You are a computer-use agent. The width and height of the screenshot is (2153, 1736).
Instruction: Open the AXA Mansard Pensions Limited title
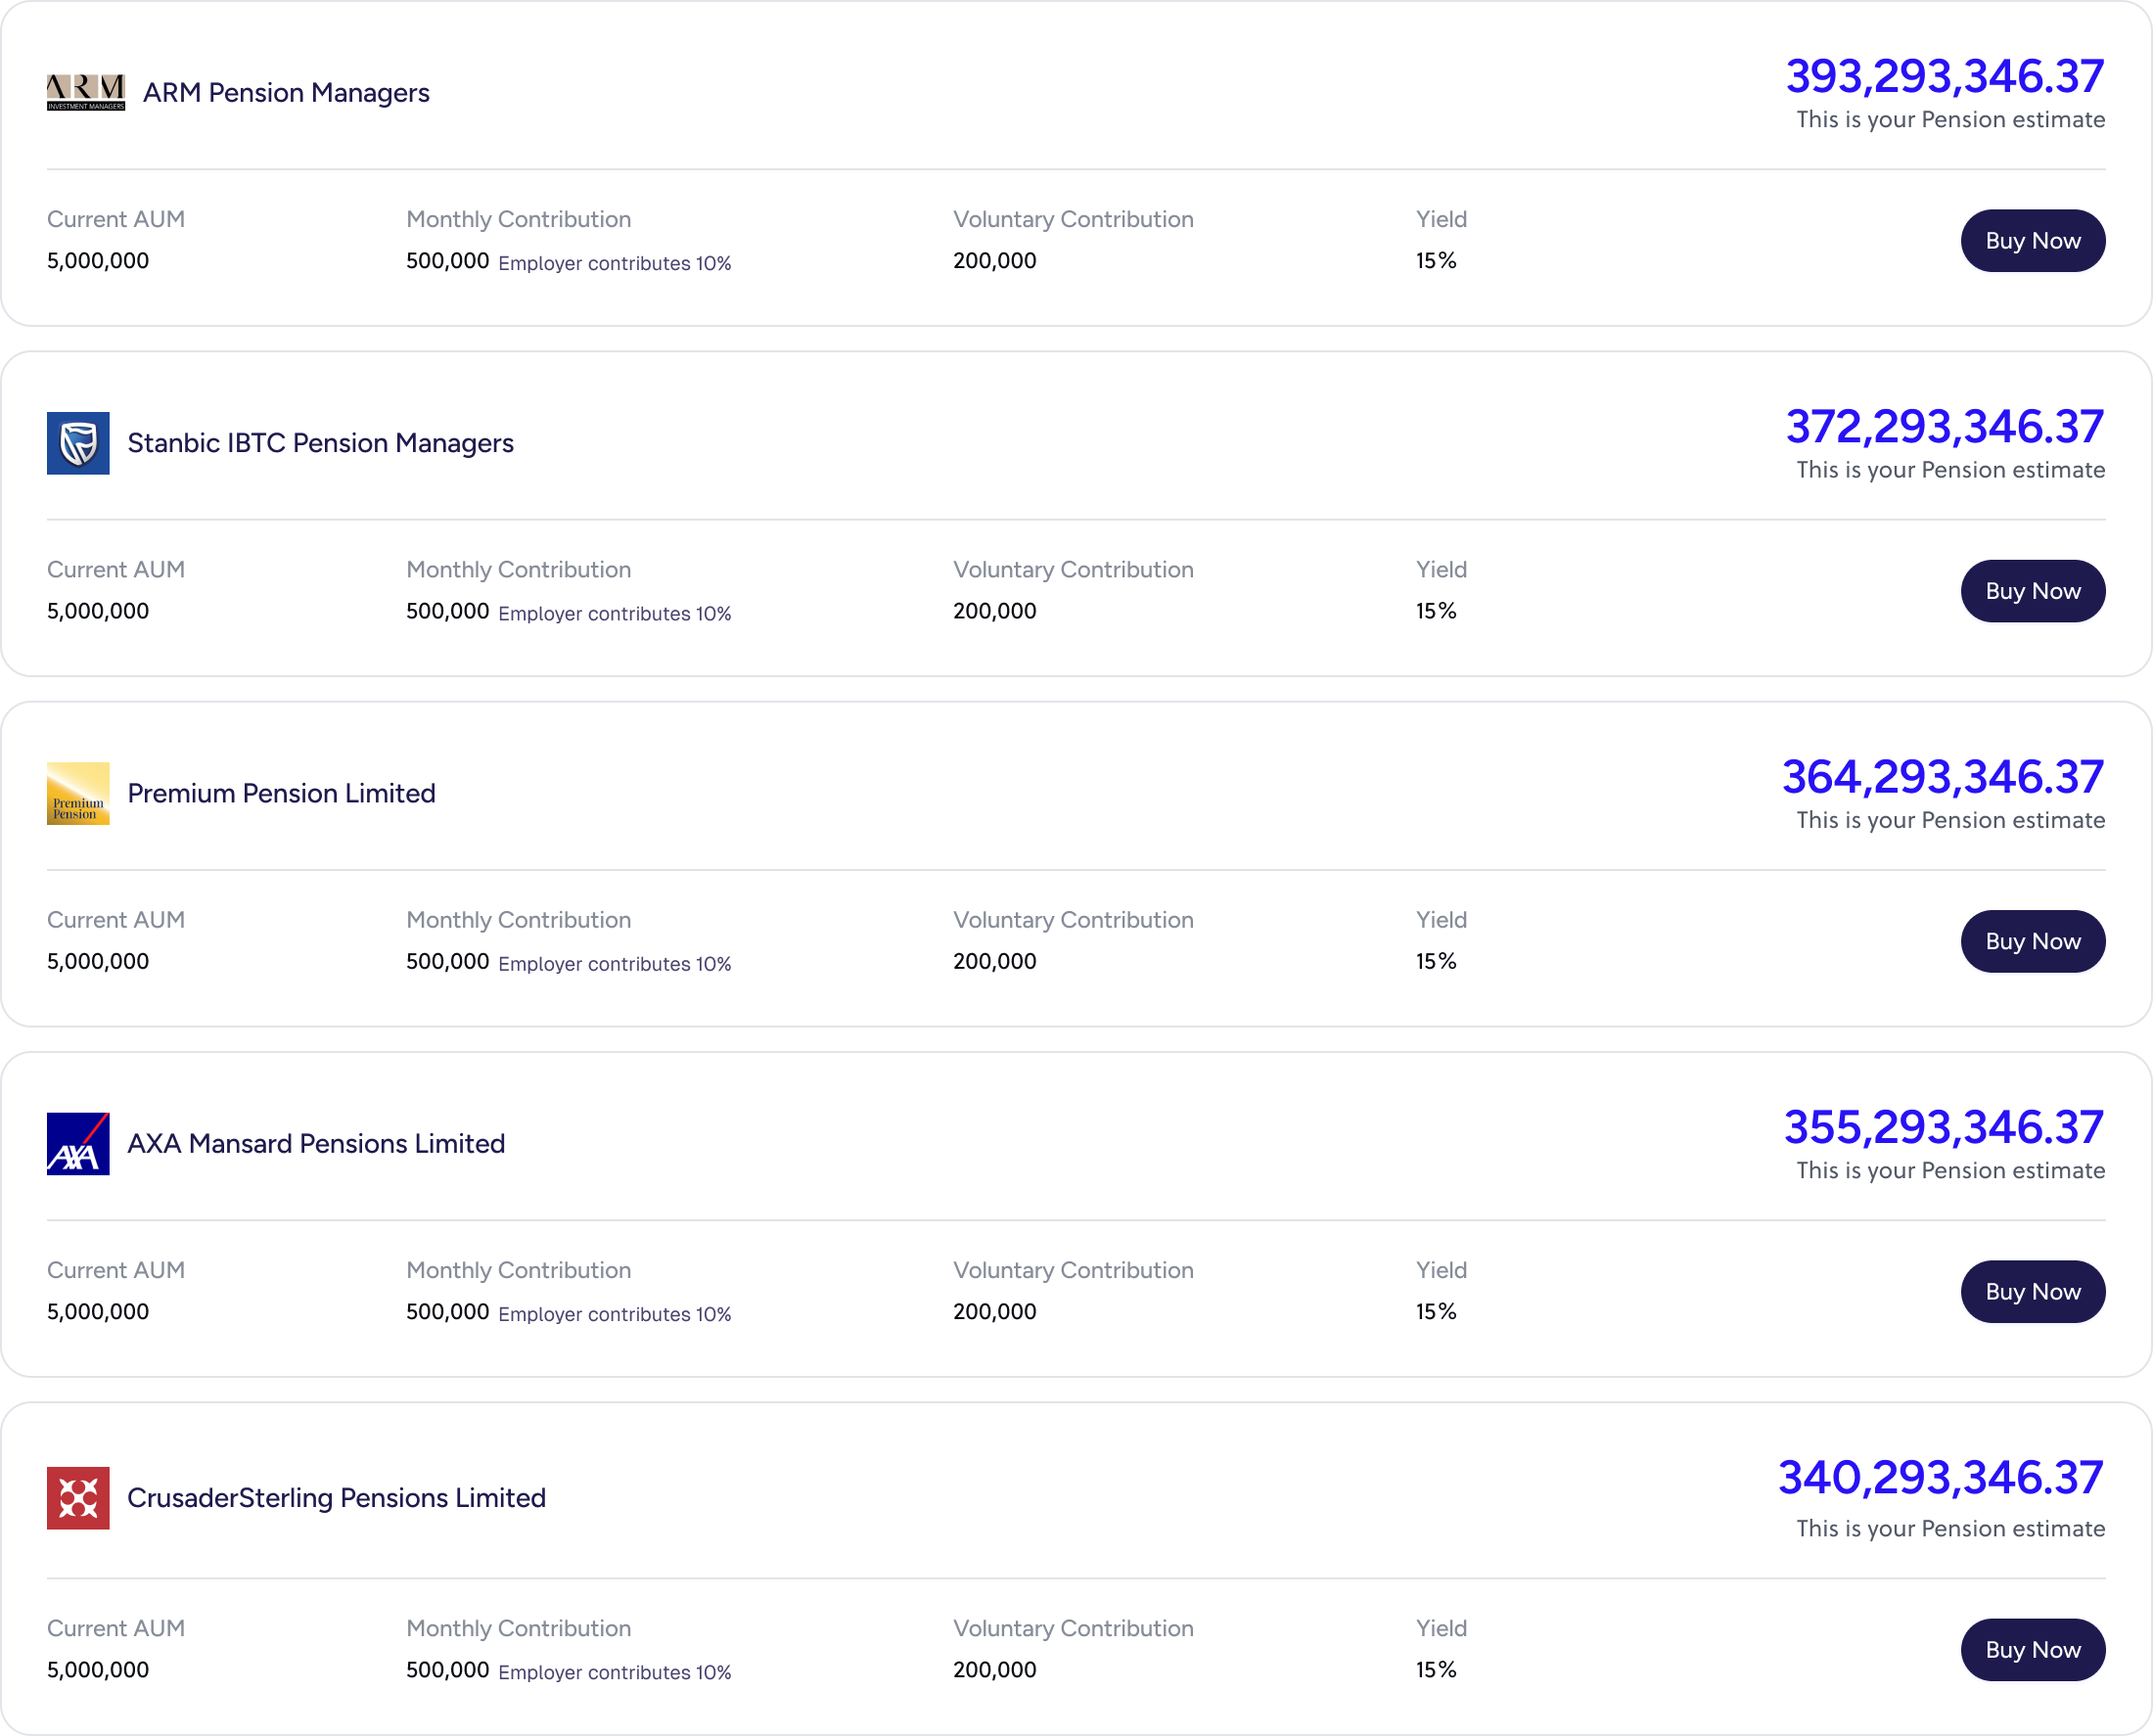(x=316, y=1143)
